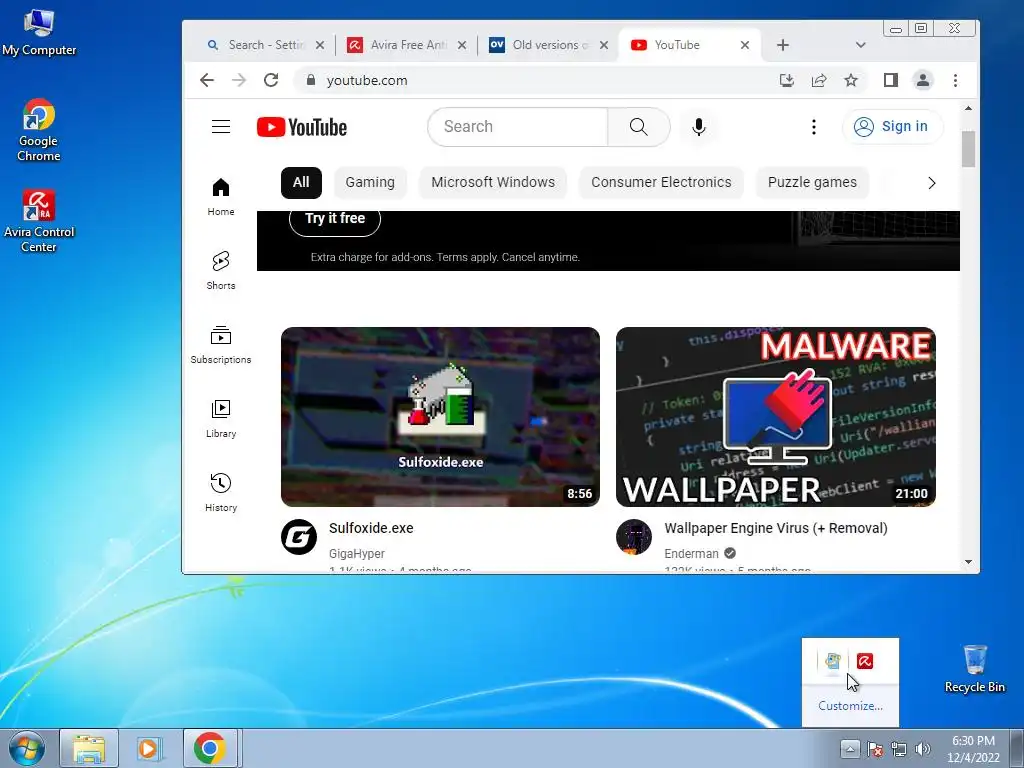This screenshot has height=768, width=1024.
Task: Click page vertical scrollbar thumb
Action: pos(968,149)
